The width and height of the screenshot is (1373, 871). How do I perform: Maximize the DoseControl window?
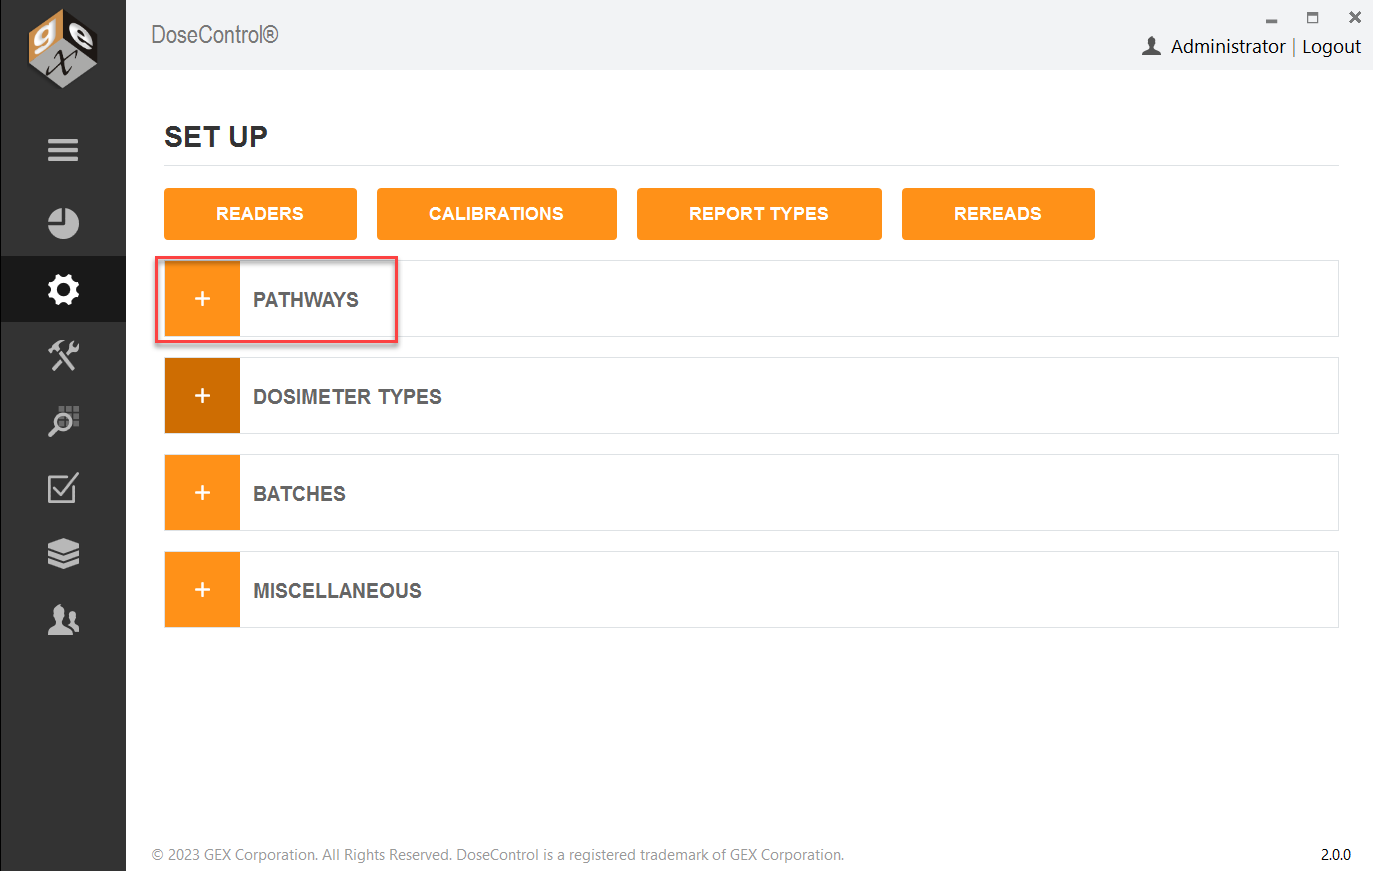point(1313,18)
